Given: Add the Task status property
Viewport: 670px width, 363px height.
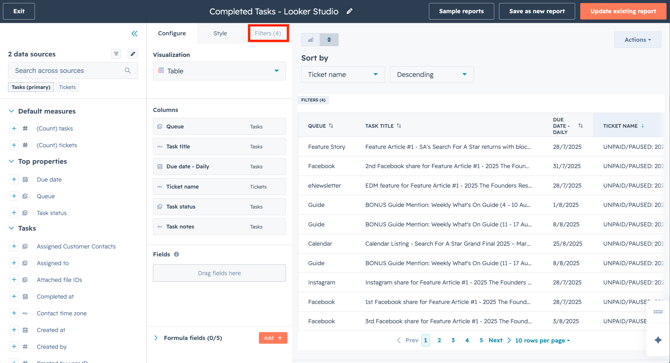Looking at the screenshot, I should coord(14,213).
